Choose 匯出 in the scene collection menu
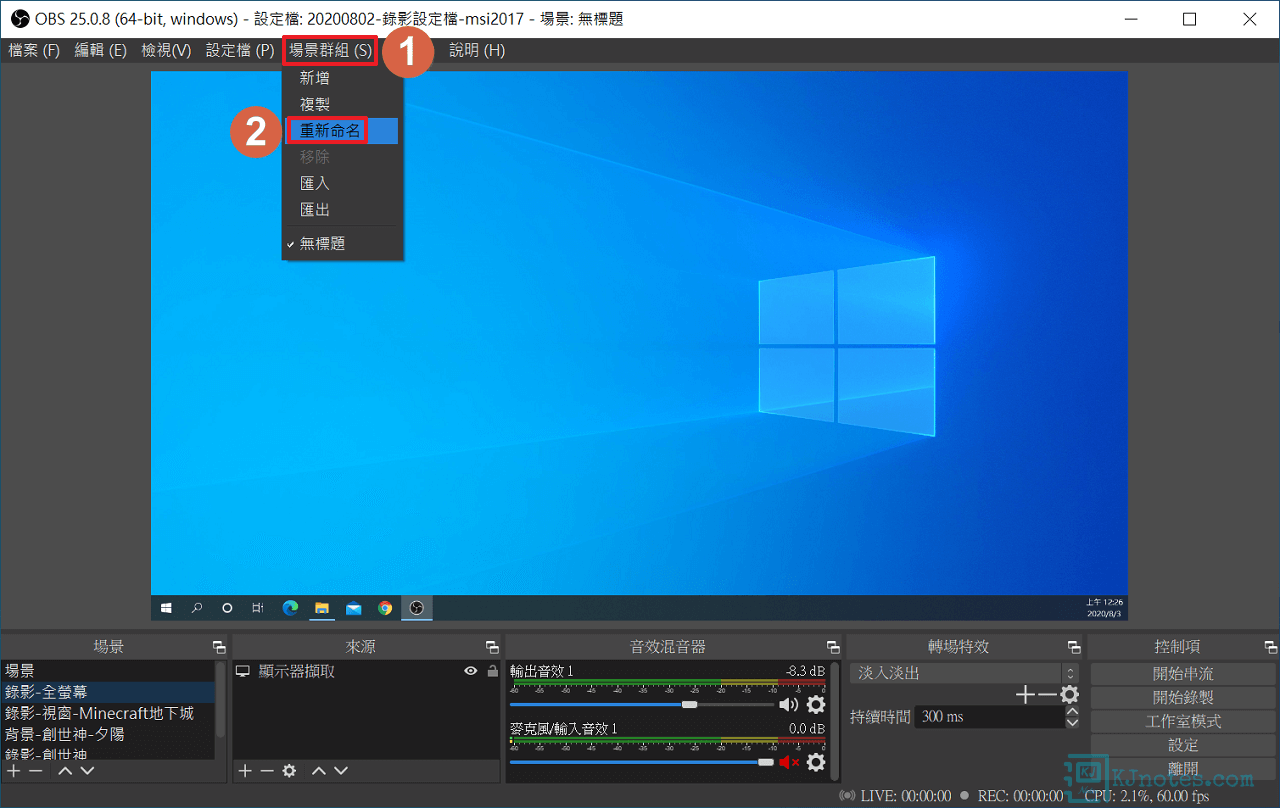 (x=342, y=210)
